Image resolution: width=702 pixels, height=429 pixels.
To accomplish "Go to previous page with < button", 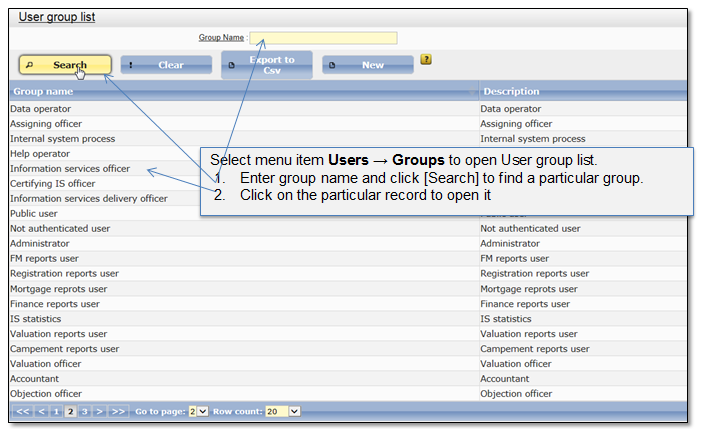I will 41,411.
